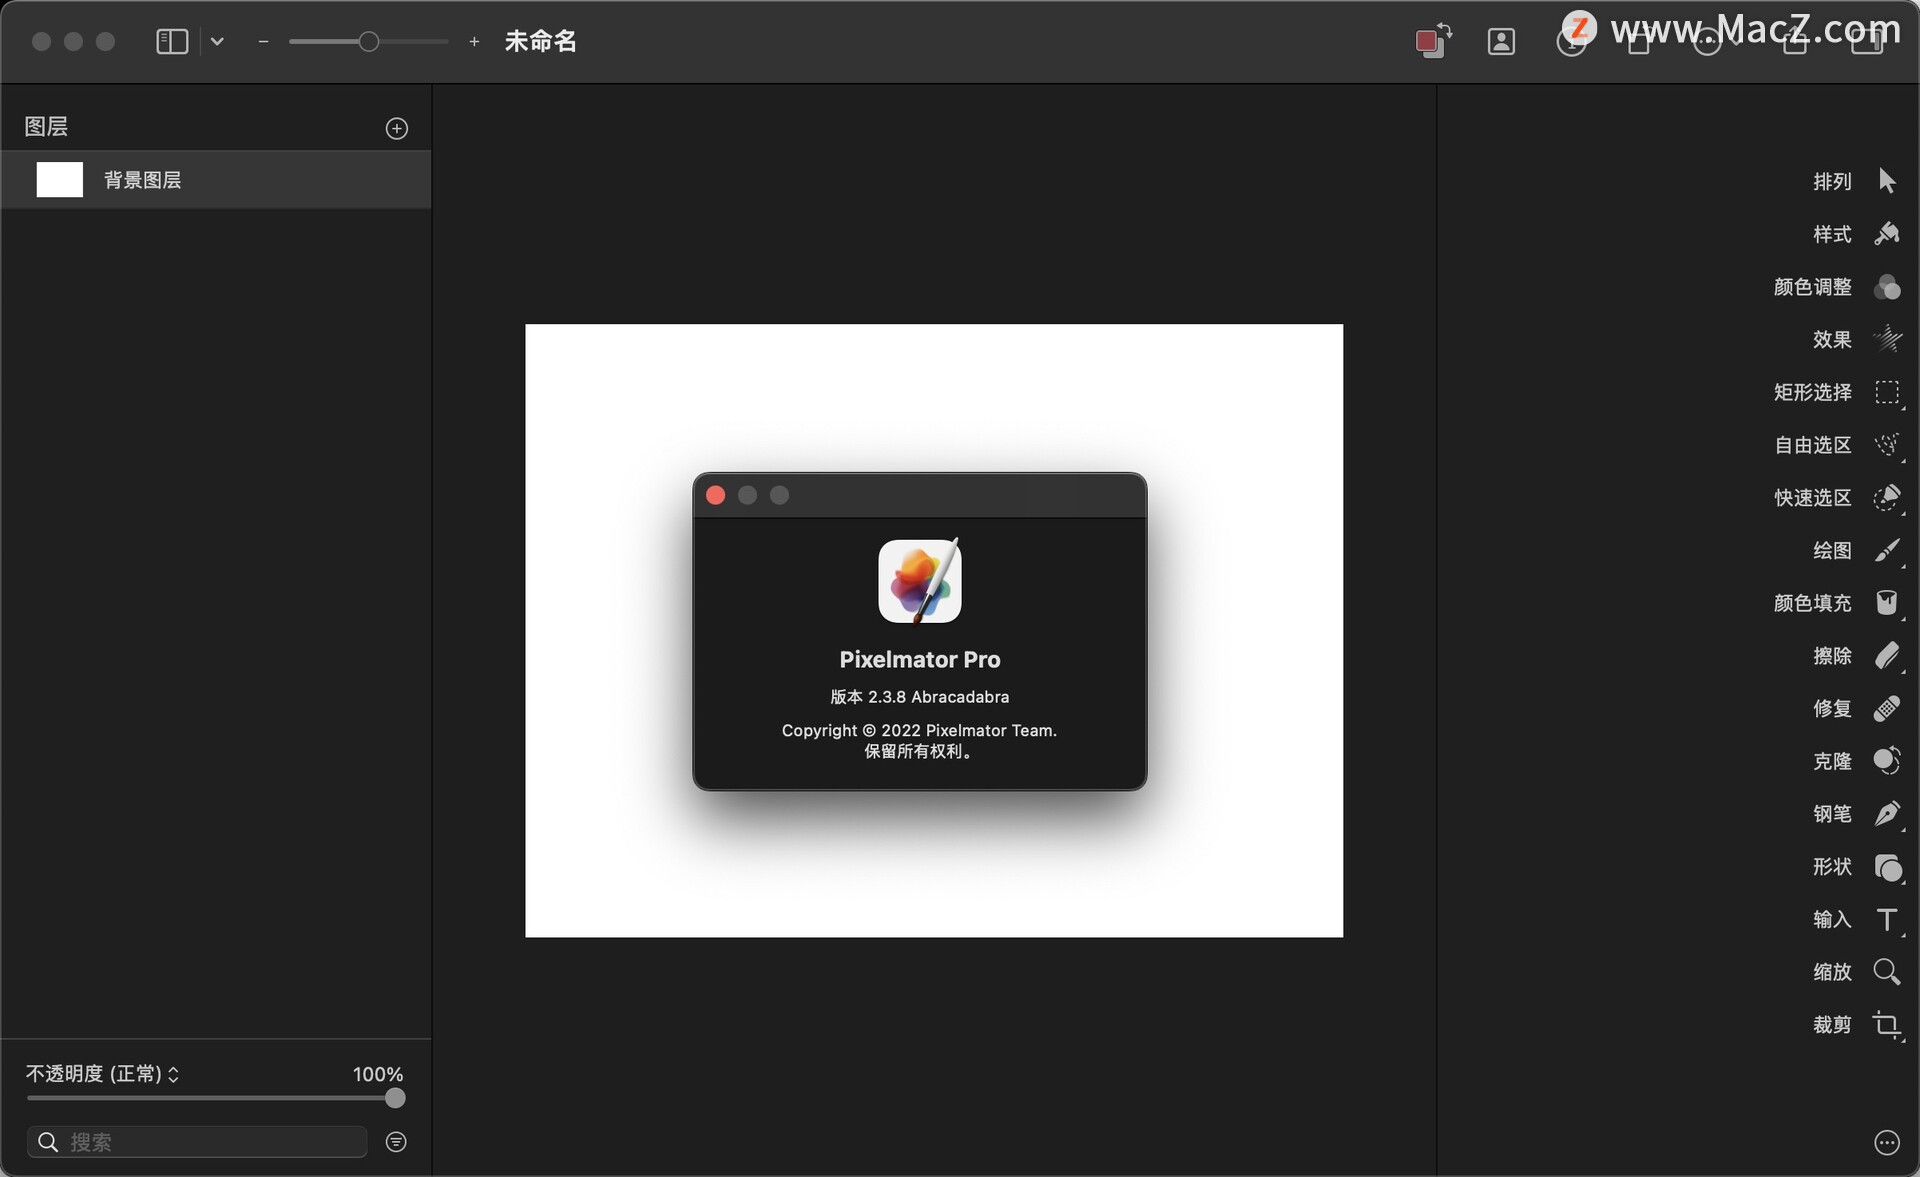The height and width of the screenshot is (1177, 1920).
Task: Close the Pixelmator Pro about dialog
Action: [x=715, y=495]
